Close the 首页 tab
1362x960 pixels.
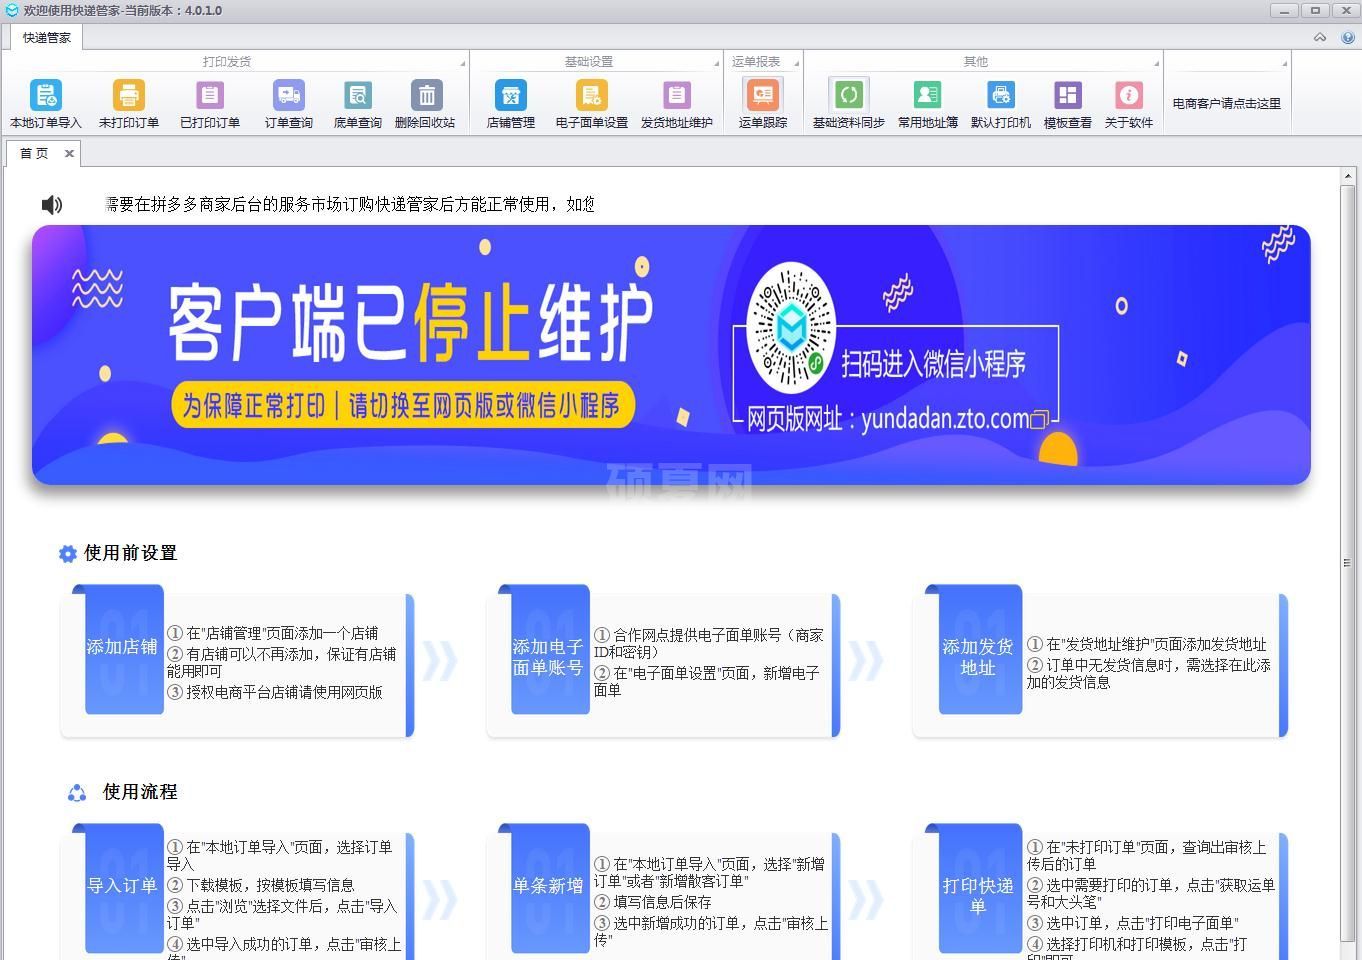click(69, 153)
